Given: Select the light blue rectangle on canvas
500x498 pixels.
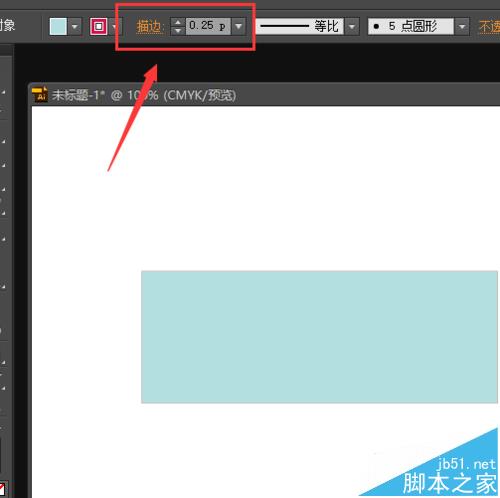Looking at the screenshot, I should click(319, 337).
